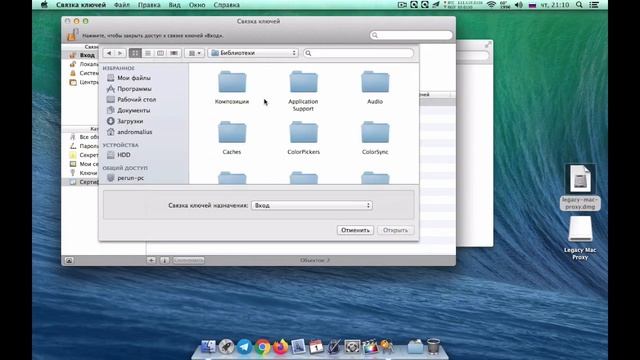Open the Apple menu
Viewport: 640px width, 360px height.
(44, 5)
